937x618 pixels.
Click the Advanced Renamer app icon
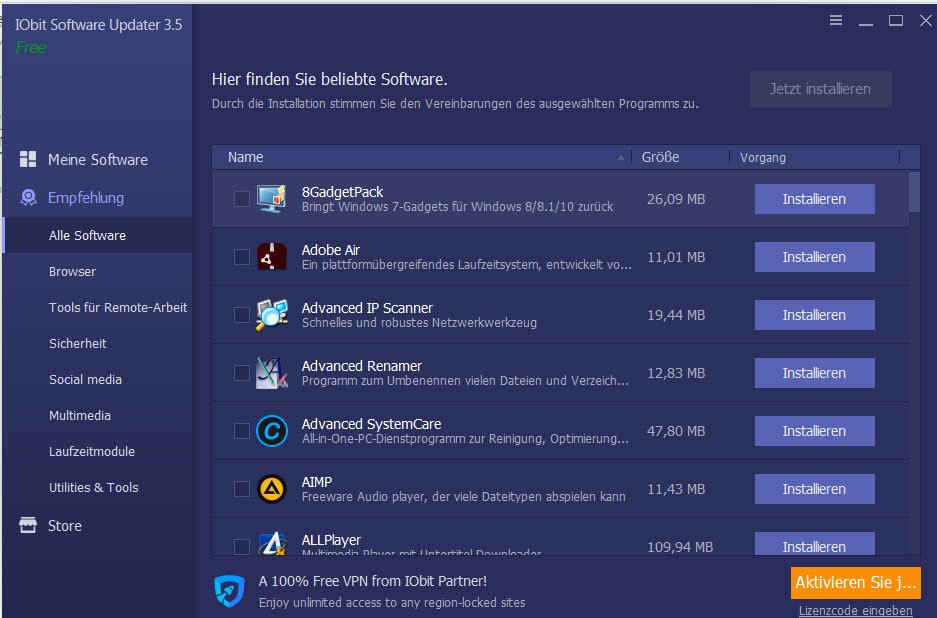(x=272, y=372)
